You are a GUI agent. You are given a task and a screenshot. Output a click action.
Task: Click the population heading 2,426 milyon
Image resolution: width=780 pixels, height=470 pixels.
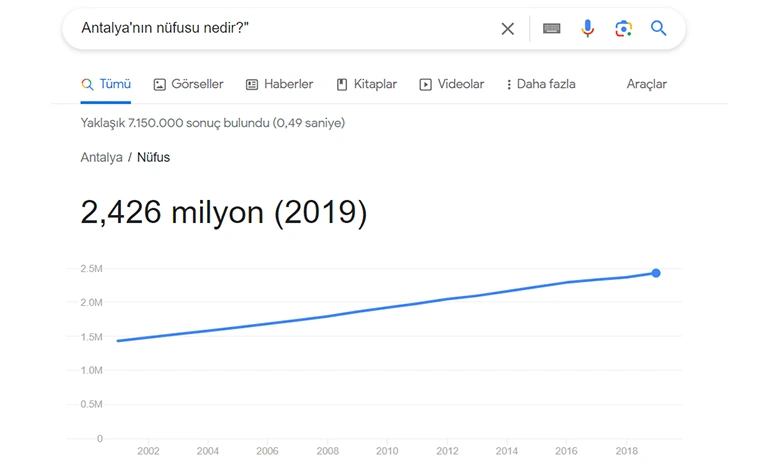224,212
